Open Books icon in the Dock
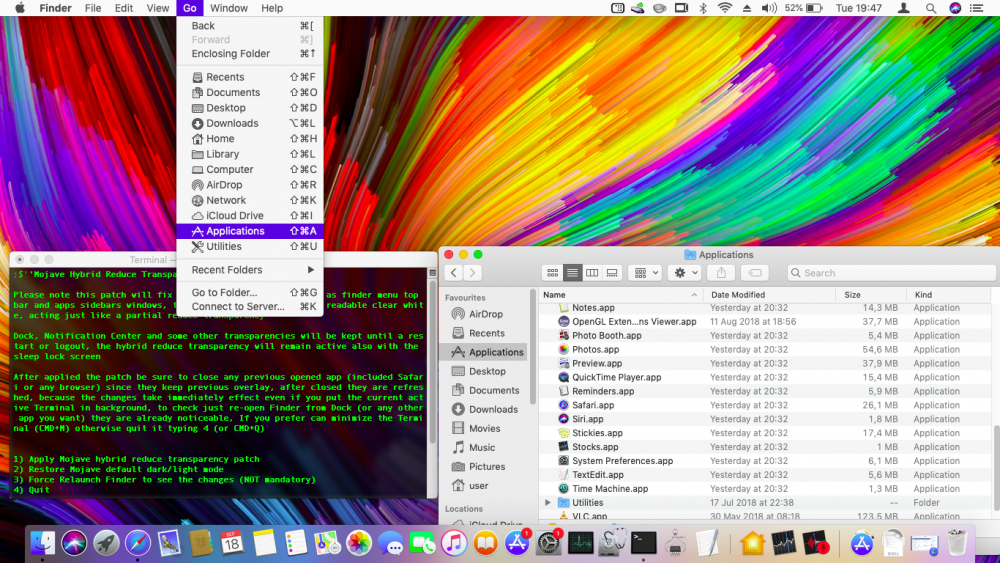 tap(485, 543)
